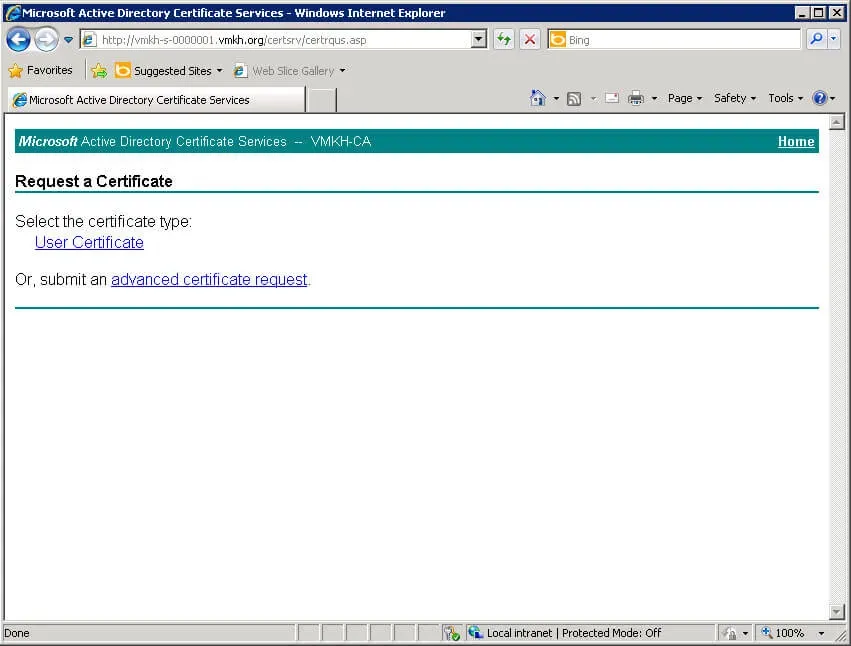Click the browser Forward button
851x646 pixels.
click(47, 40)
